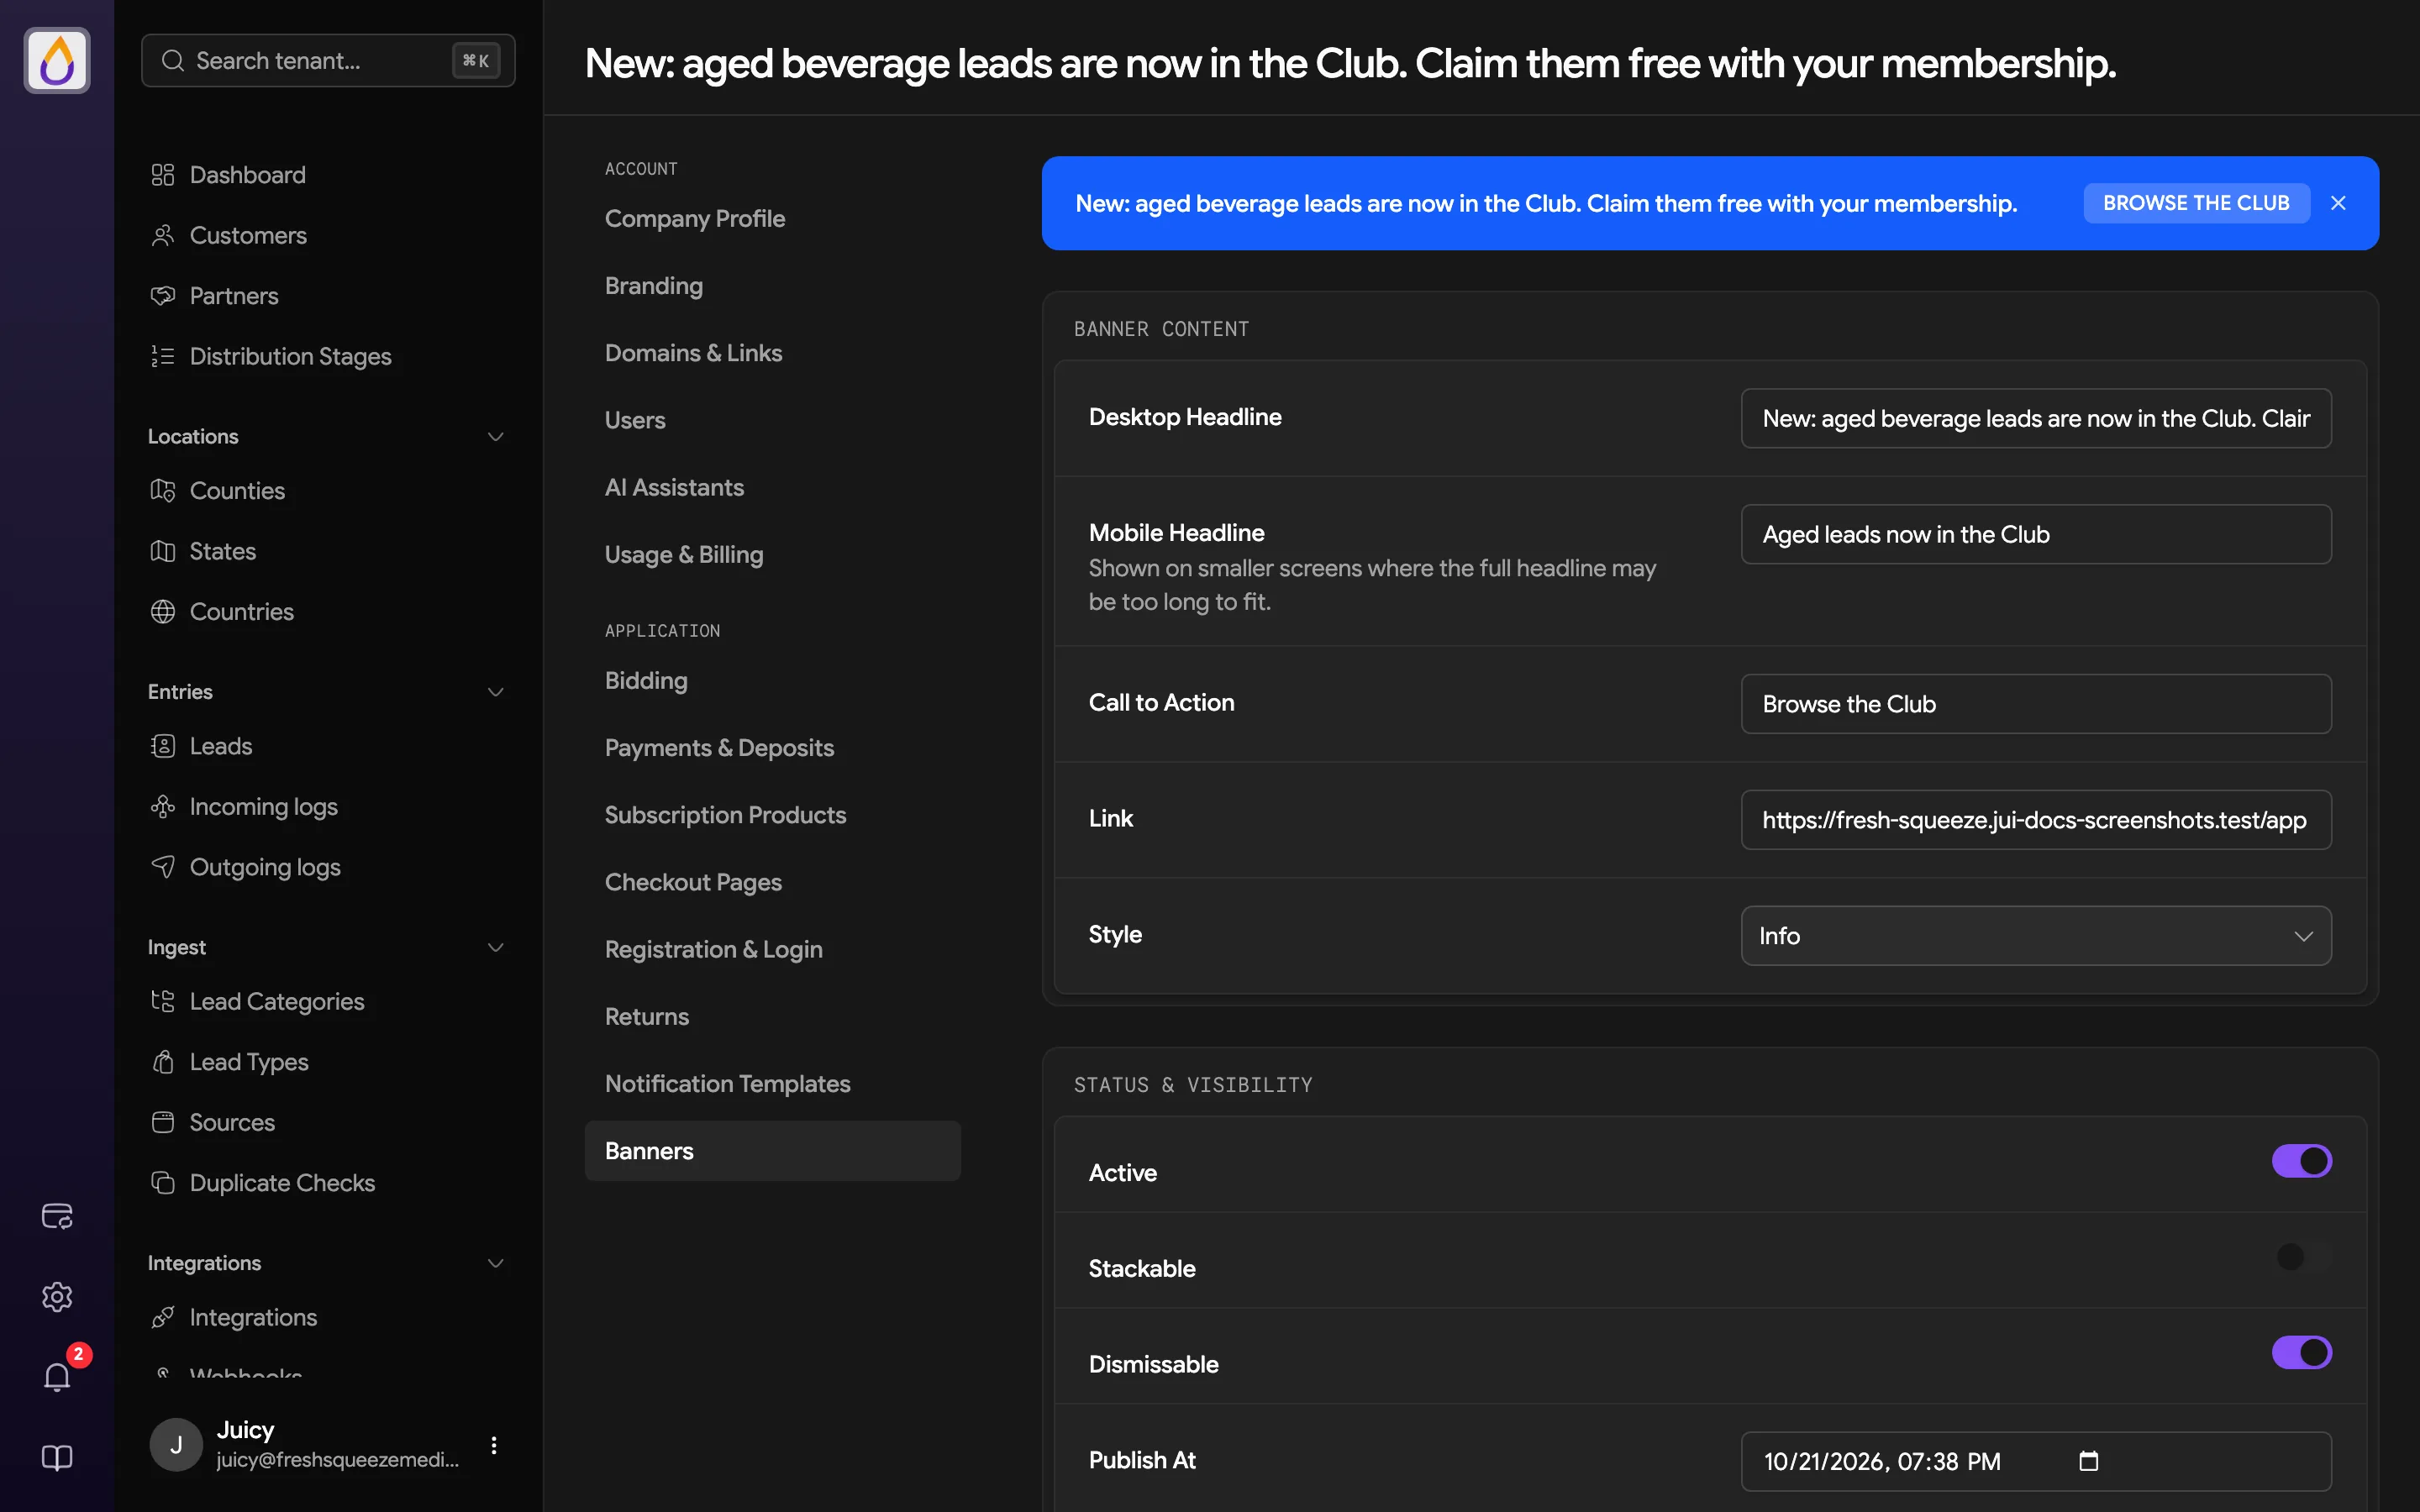
Task: Collapse the Locations section
Action: click(495, 437)
